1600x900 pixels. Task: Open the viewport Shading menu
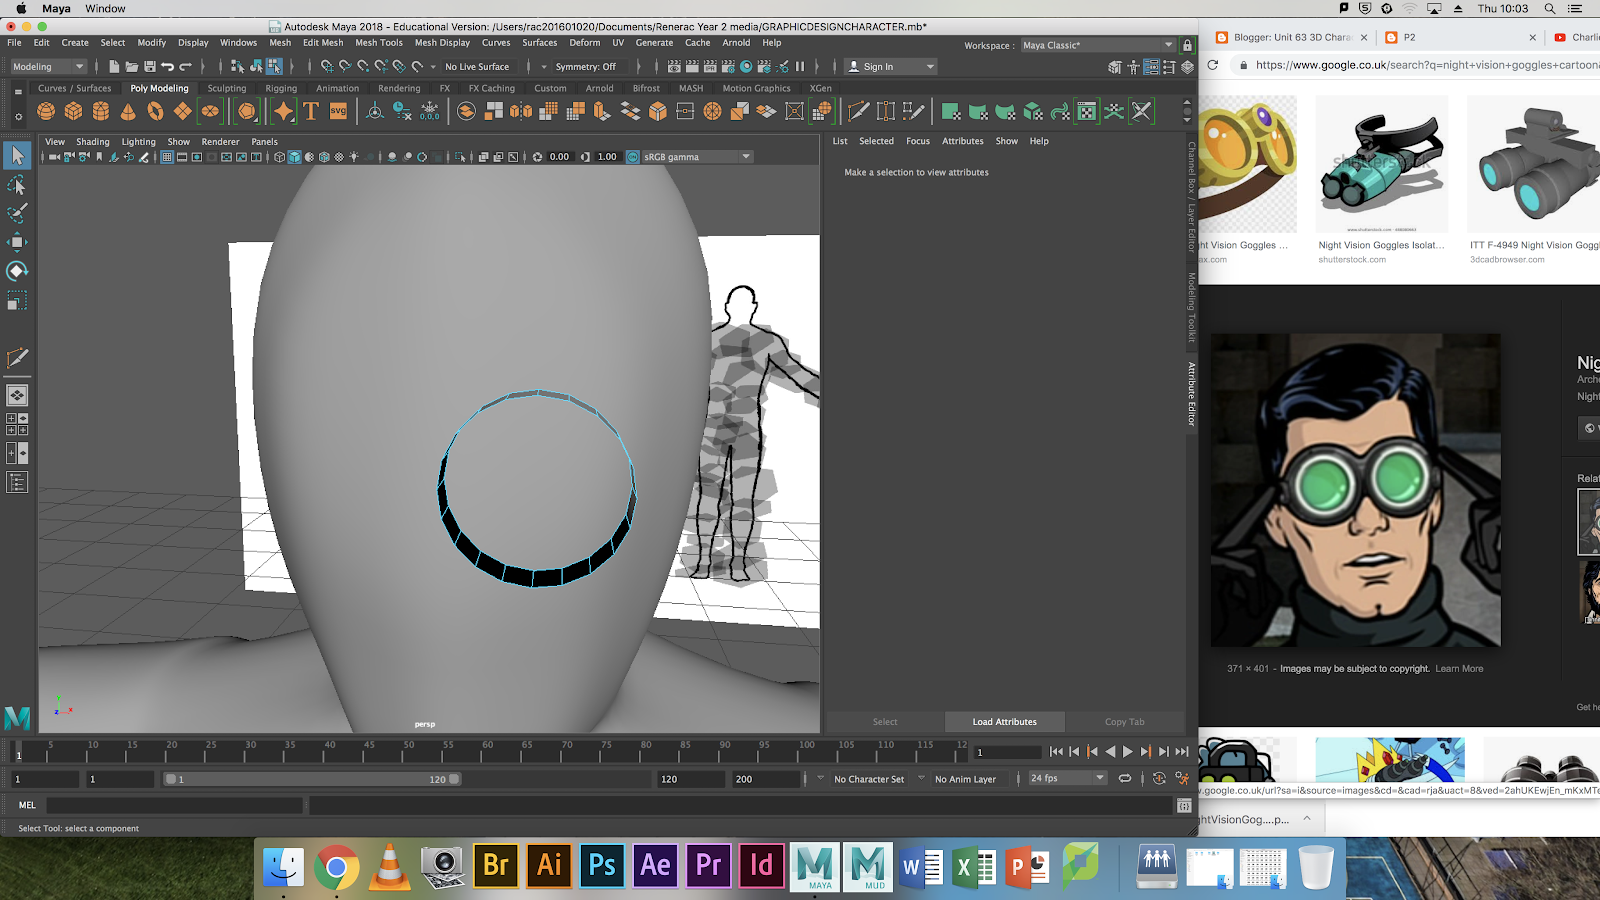[93, 142]
